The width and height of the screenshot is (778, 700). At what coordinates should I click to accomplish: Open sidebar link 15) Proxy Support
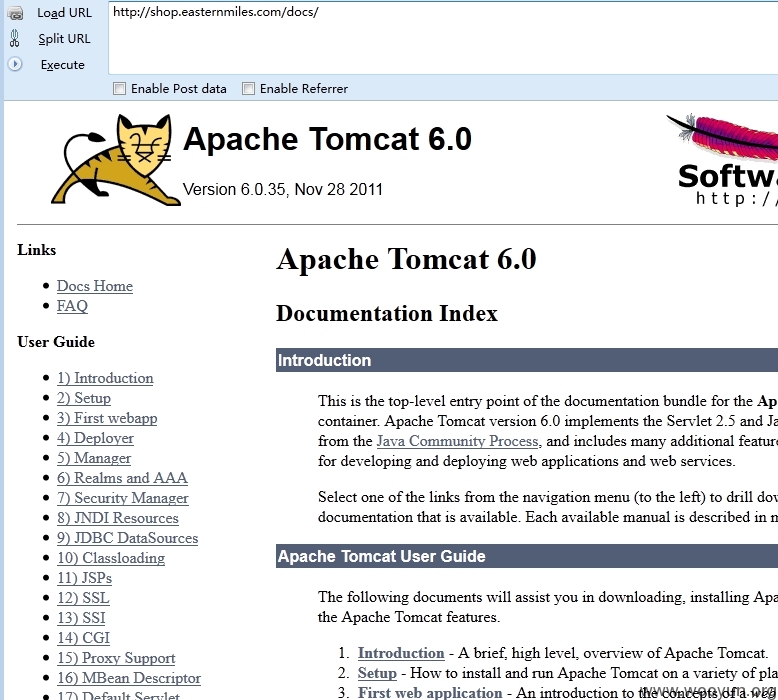click(x=116, y=658)
